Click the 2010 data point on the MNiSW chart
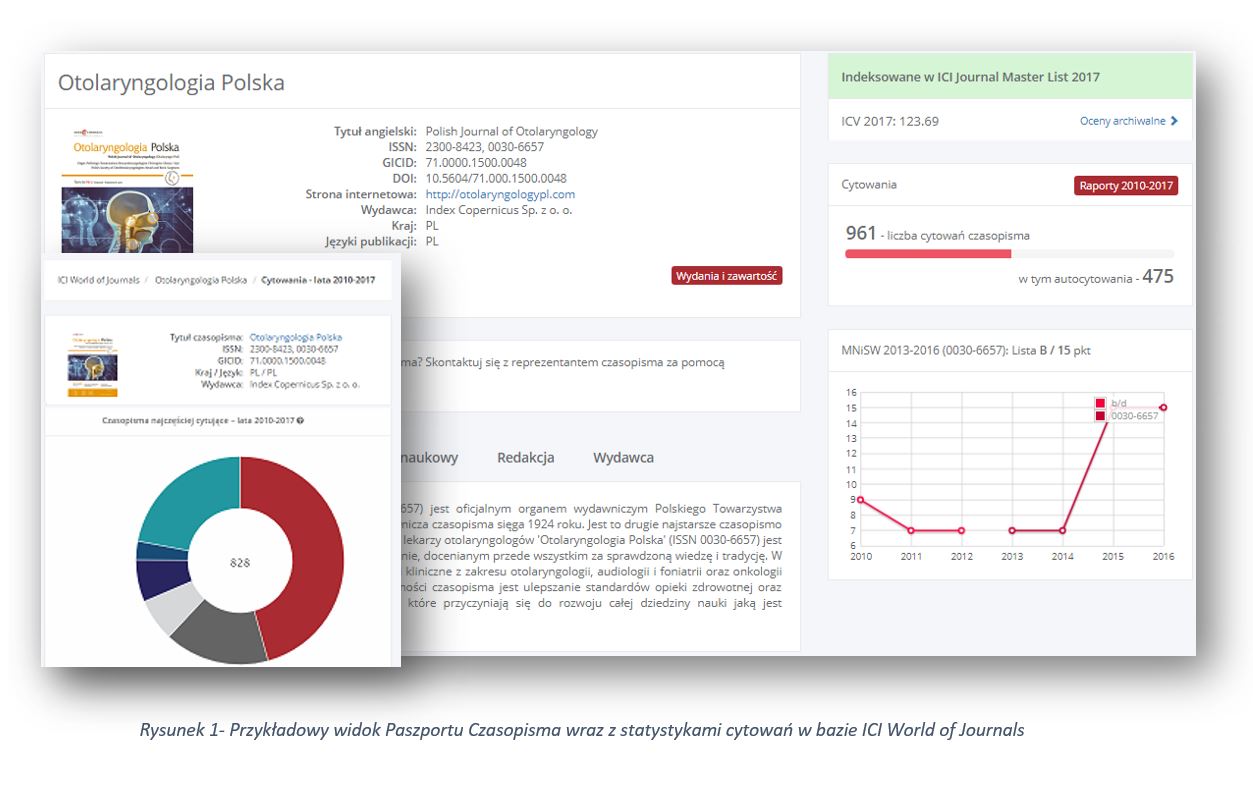 [860, 499]
